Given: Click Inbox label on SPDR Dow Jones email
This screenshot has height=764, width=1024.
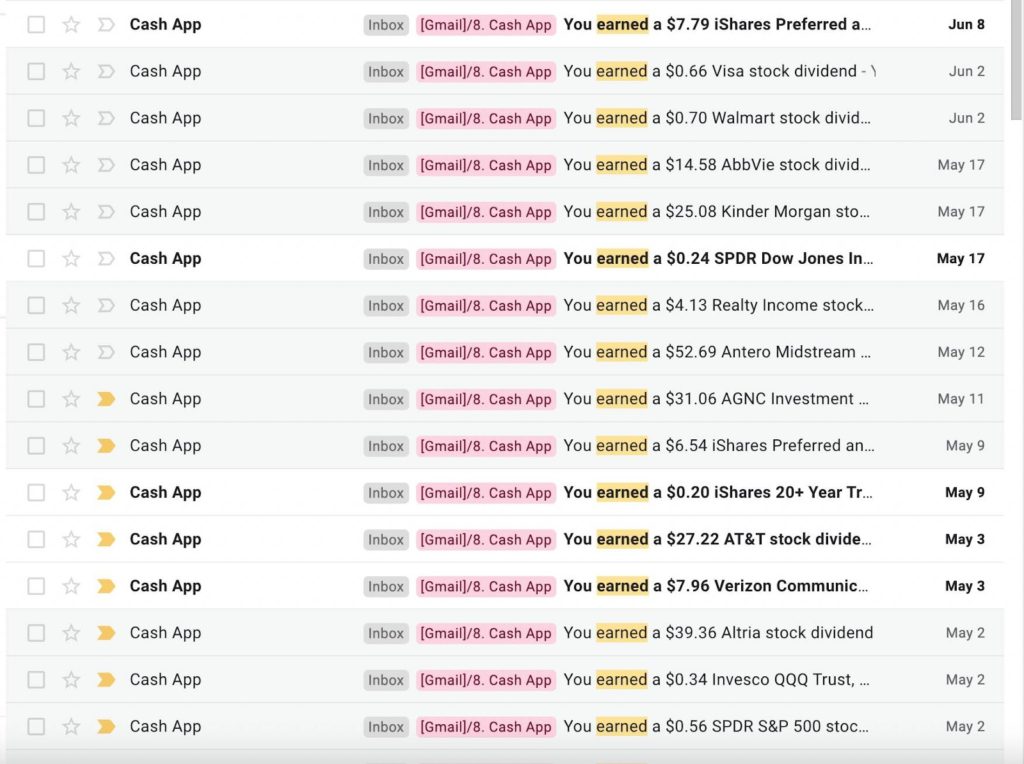Looking at the screenshot, I should [386, 259].
